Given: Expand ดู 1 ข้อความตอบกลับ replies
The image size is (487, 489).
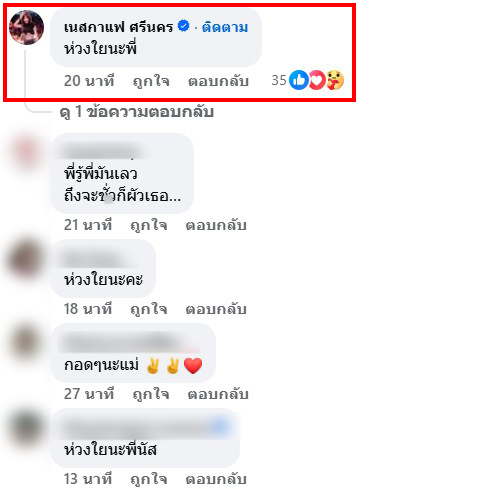Looking at the screenshot, I should 137,112.
